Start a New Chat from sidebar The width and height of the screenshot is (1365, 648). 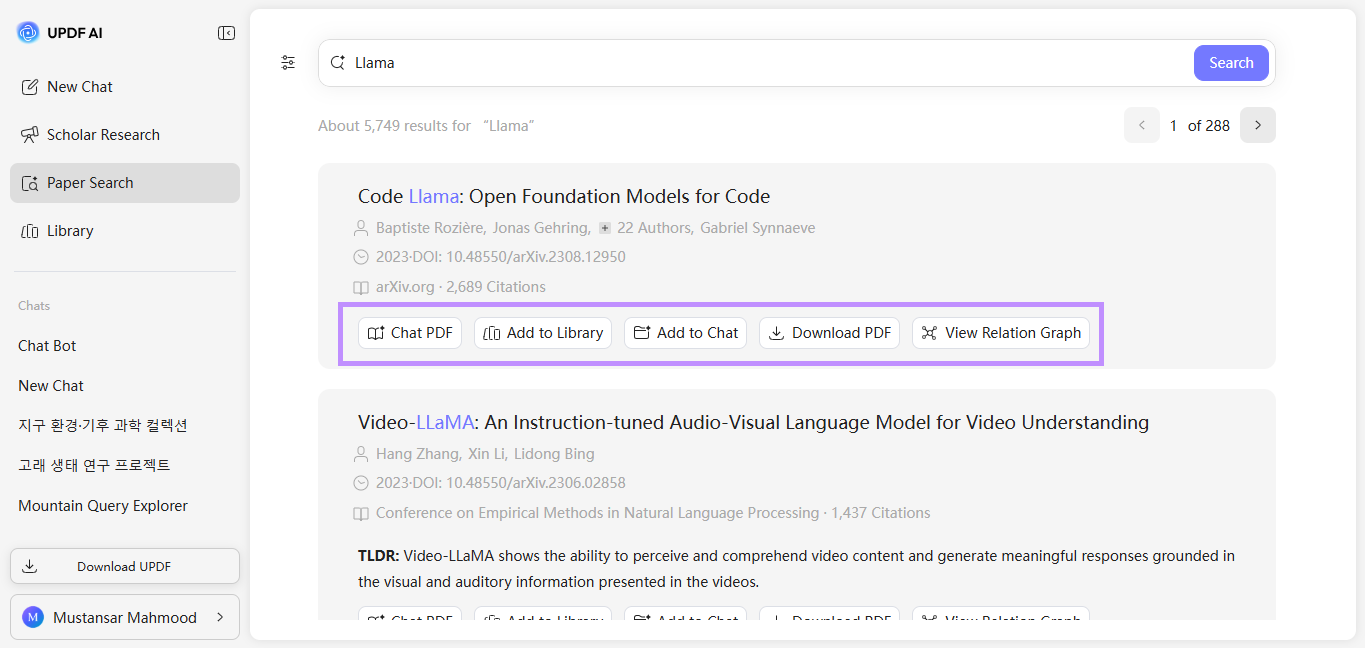tap(125, 87)
